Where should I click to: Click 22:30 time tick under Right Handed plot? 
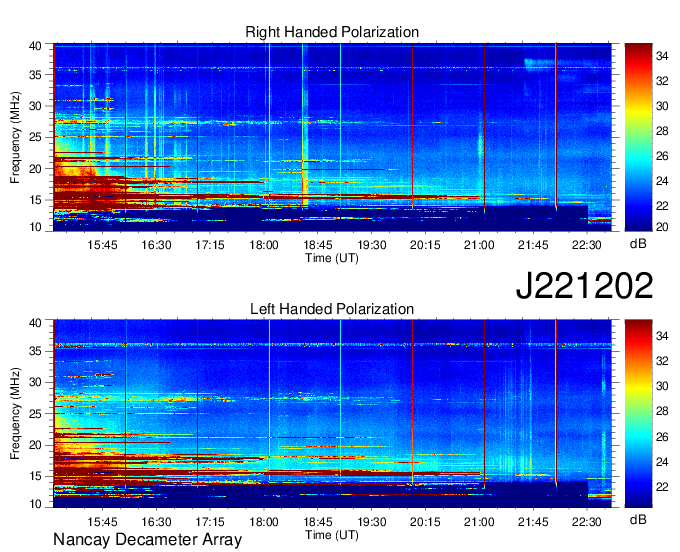coord(586,245)
